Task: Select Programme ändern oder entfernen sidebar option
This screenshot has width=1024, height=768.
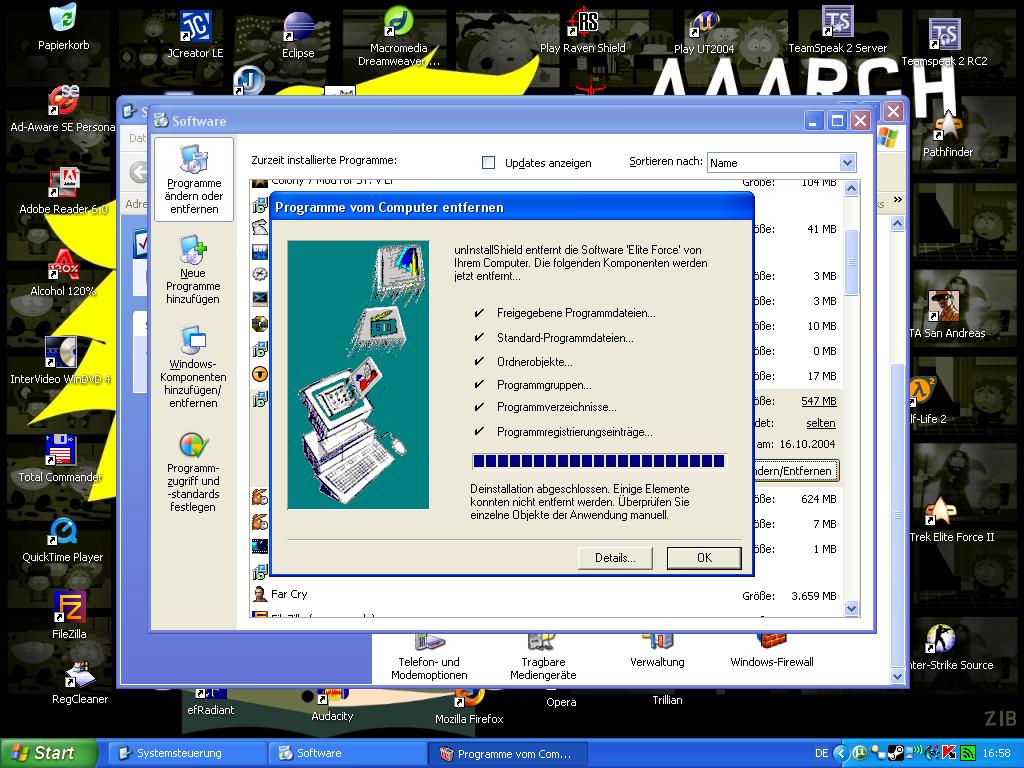Action: (x=194, y=180)
